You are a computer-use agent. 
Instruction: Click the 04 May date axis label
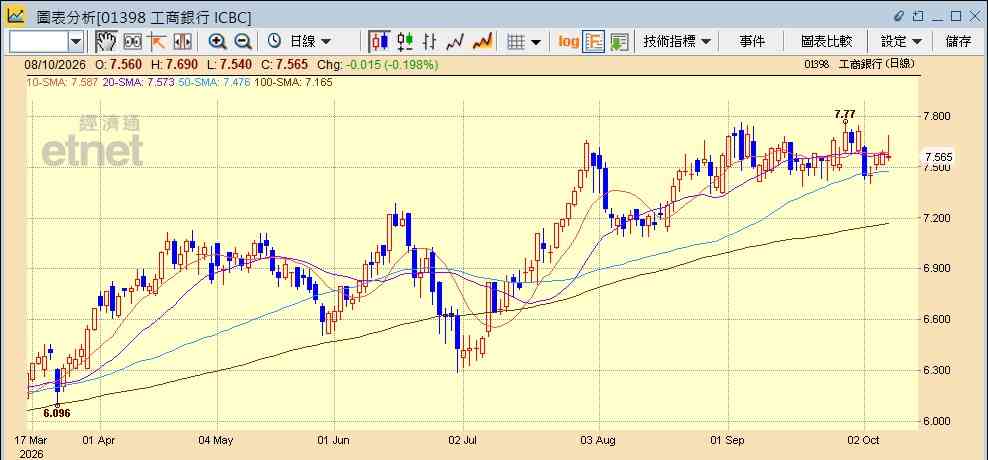pyautogui.click(x=216, y=440)
